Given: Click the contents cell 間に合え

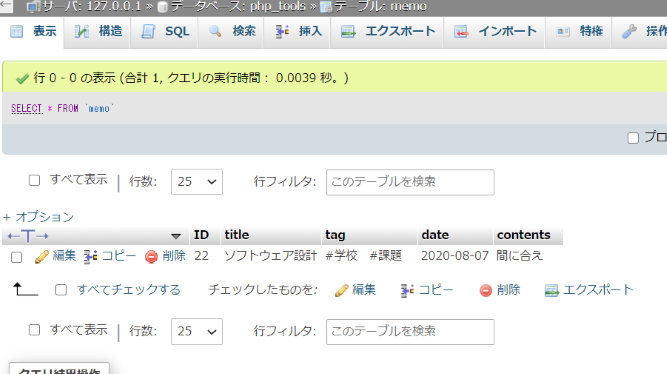Looking at the screenshot, I should tap(519, 256).
